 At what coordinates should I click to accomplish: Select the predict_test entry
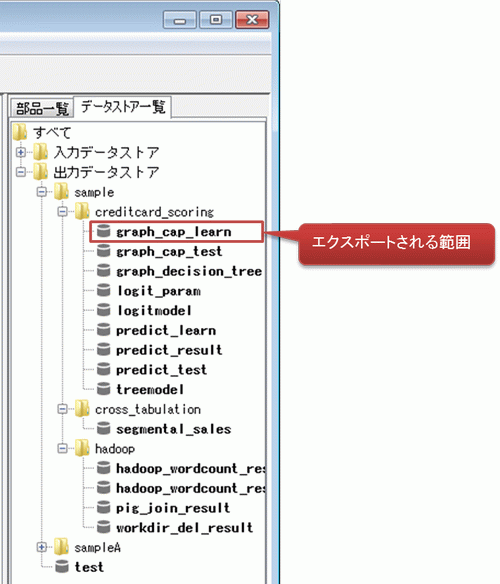[161, 370]
